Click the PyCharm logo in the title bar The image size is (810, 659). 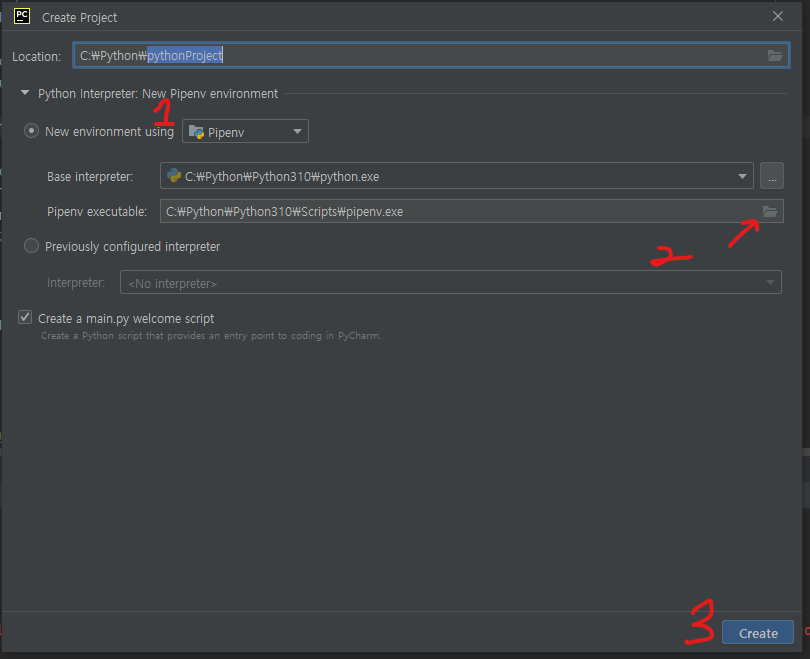pos(22,17)
